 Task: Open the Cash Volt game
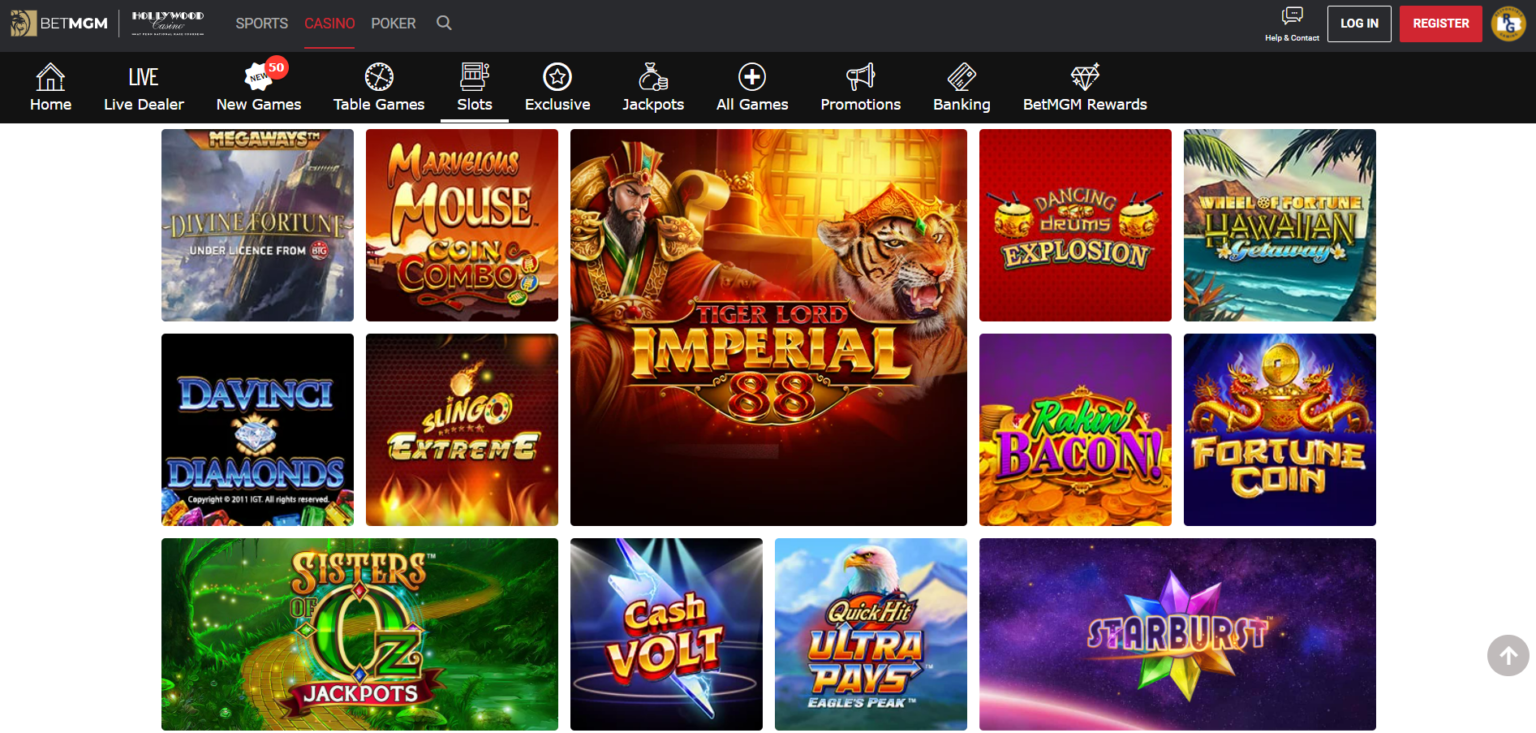point(667,634)
